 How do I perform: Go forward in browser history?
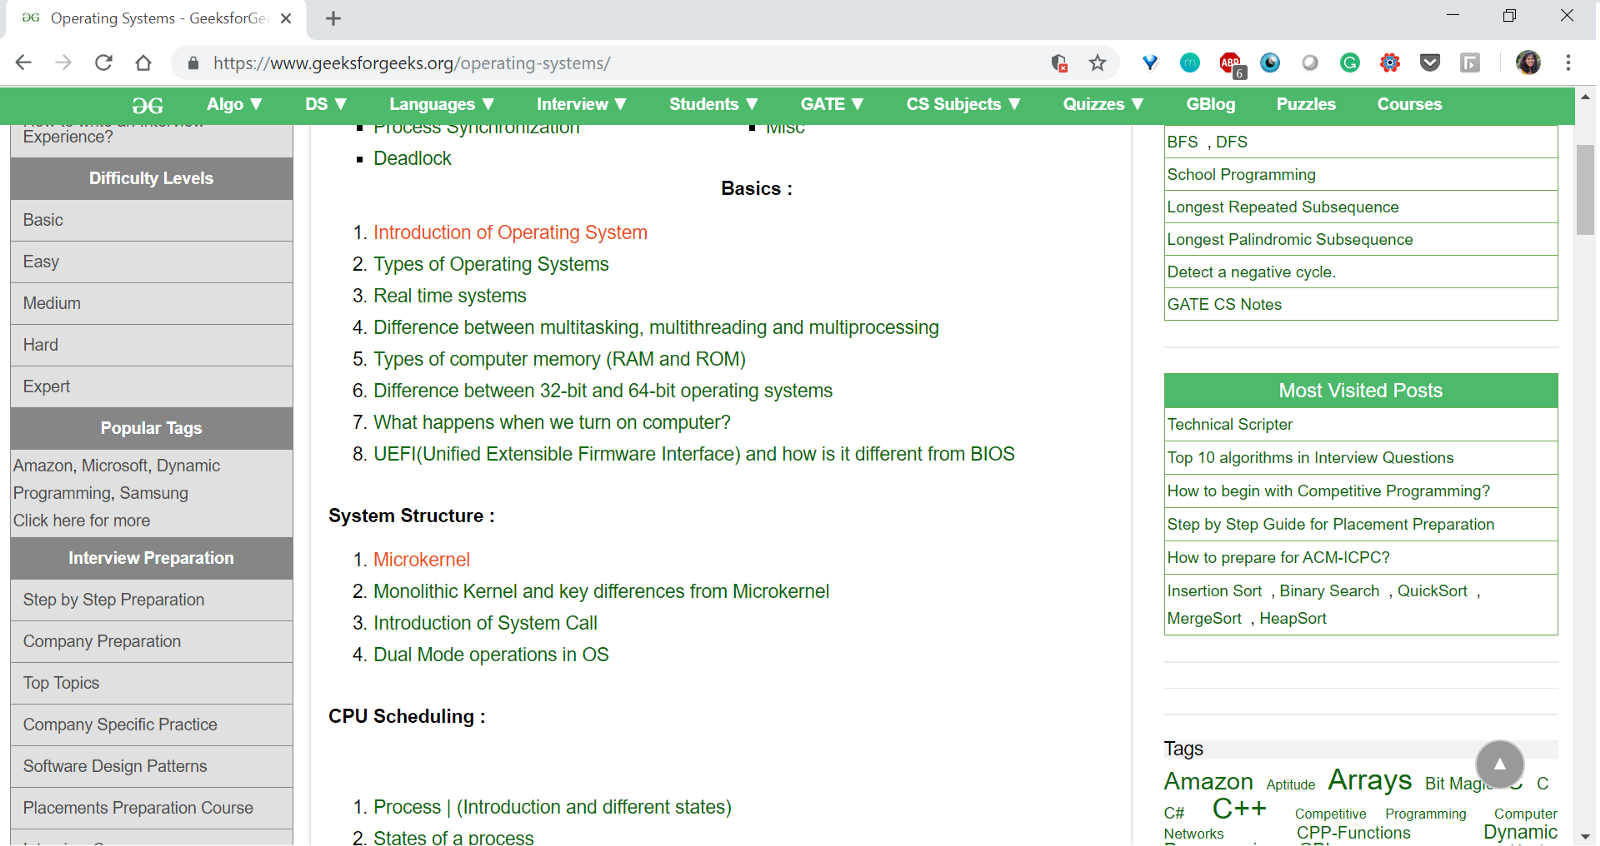pyautogui.click(x=64, y=63)
